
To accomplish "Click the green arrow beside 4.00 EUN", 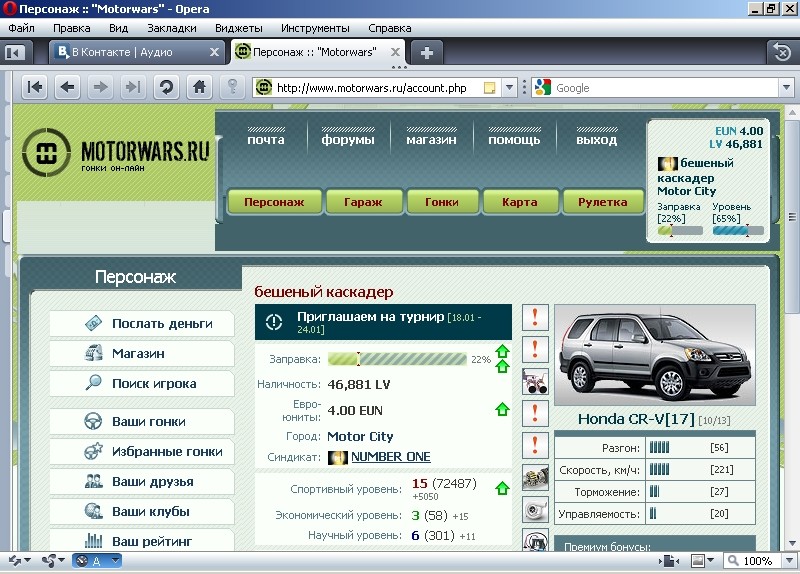I will (x=502, y=409).
